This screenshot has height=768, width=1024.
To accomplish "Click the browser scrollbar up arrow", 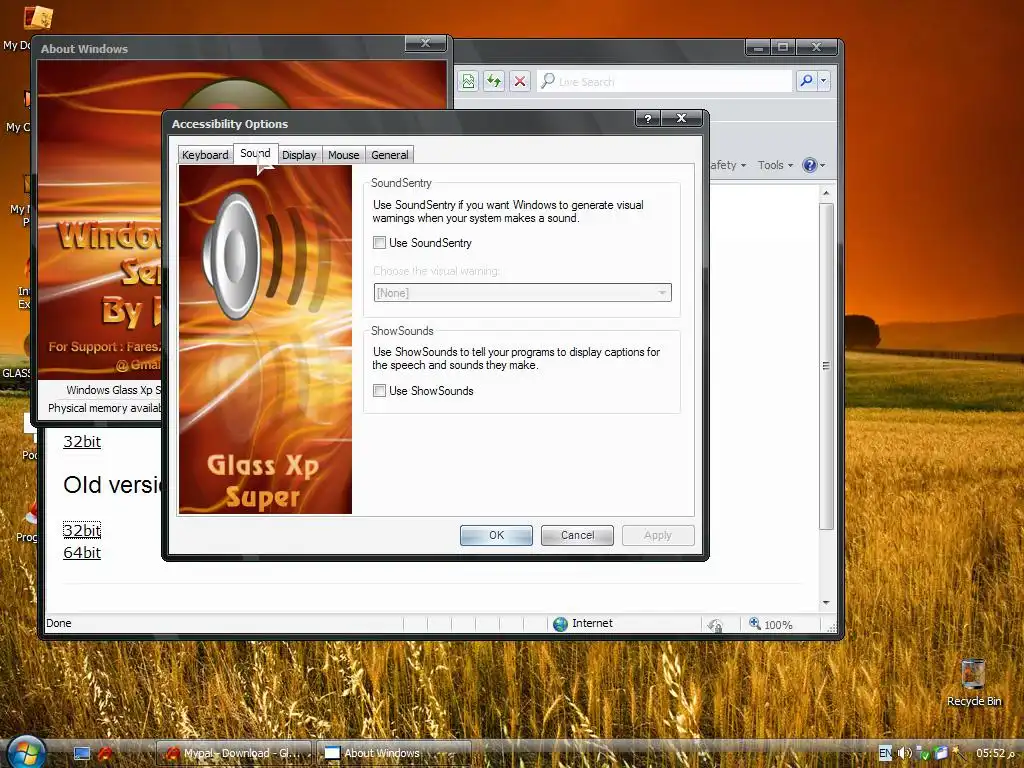I will (826, 193).
